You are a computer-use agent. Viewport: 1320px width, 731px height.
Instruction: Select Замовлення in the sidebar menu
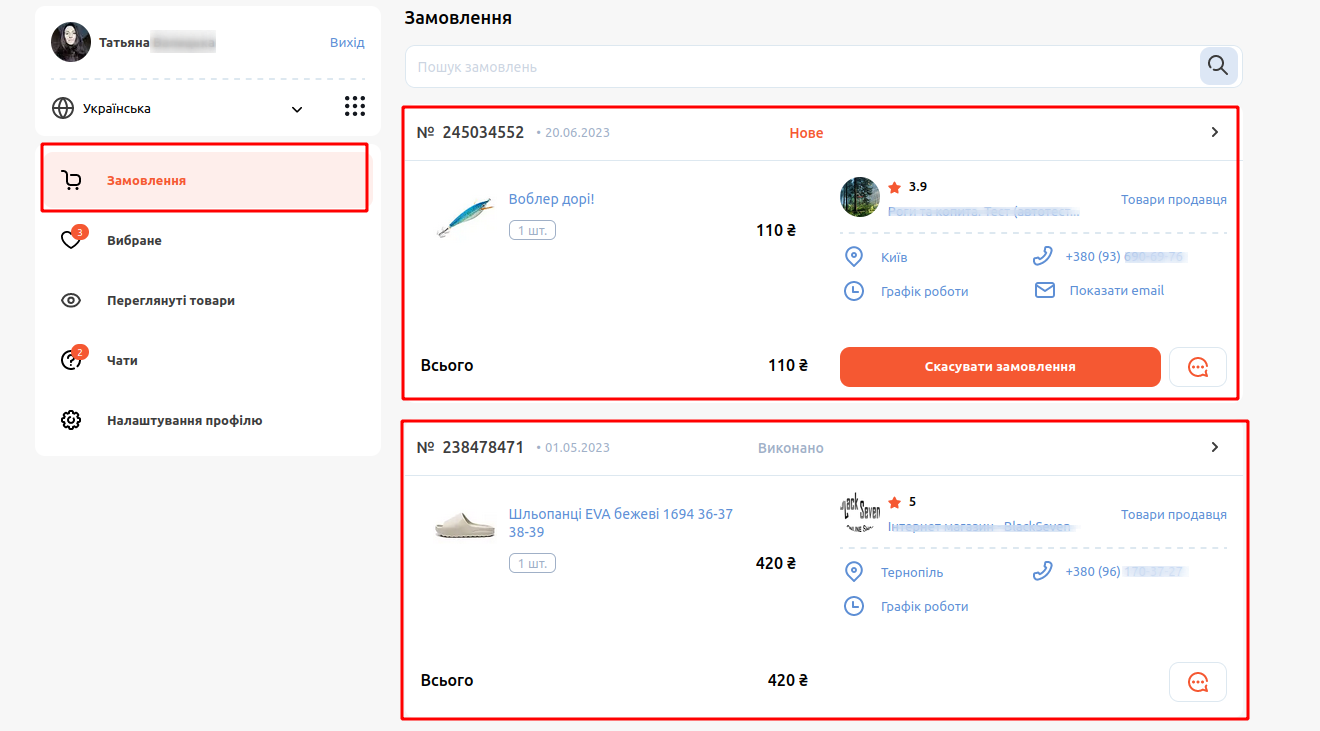point(205,180)
